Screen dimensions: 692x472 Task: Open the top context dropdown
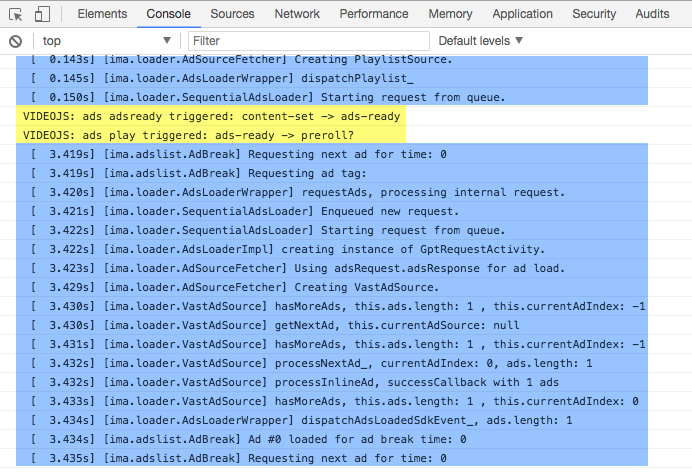pos(107,41)
